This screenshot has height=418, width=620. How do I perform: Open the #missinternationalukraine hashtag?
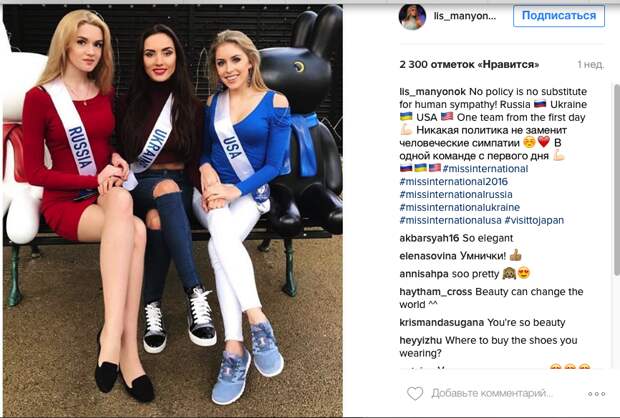(459, 208)
